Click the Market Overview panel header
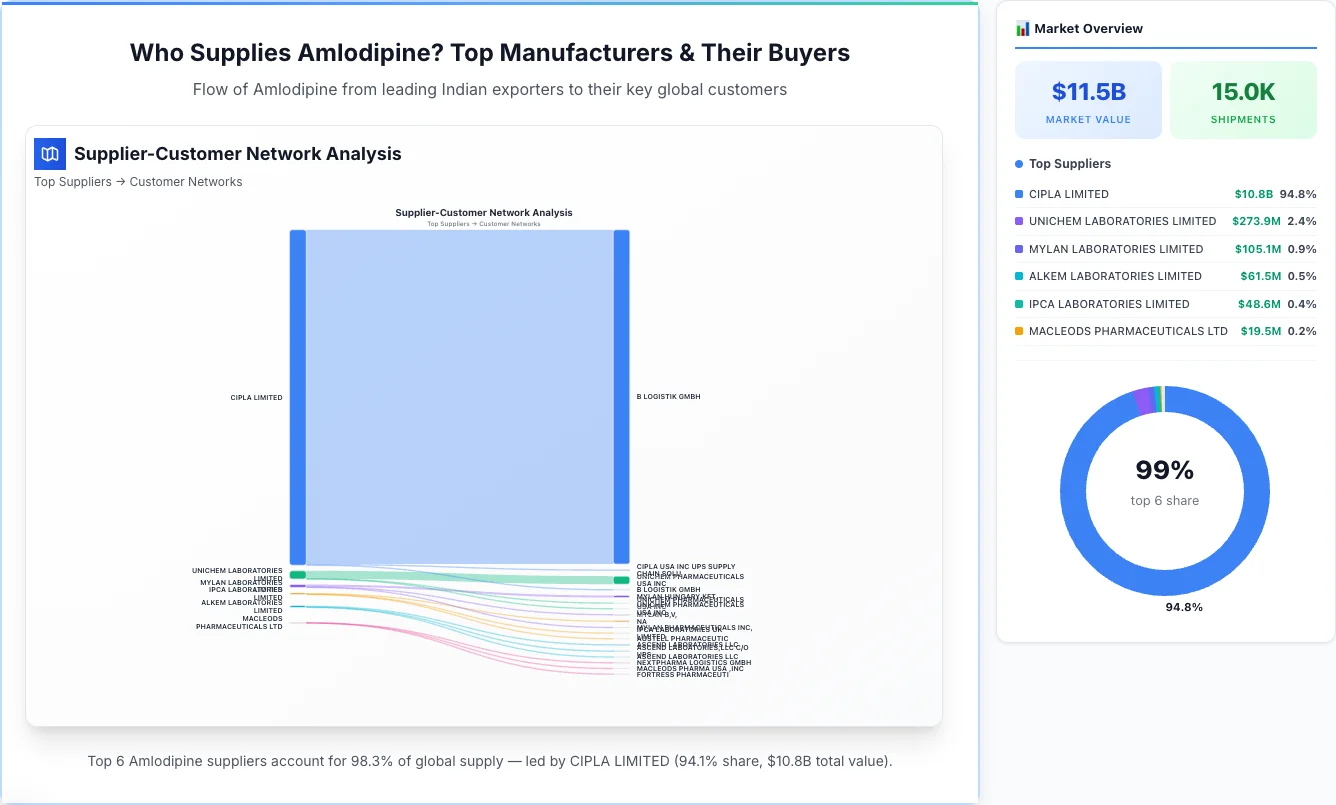The height and width of the screenshot is (805, 1336). 1090,28
